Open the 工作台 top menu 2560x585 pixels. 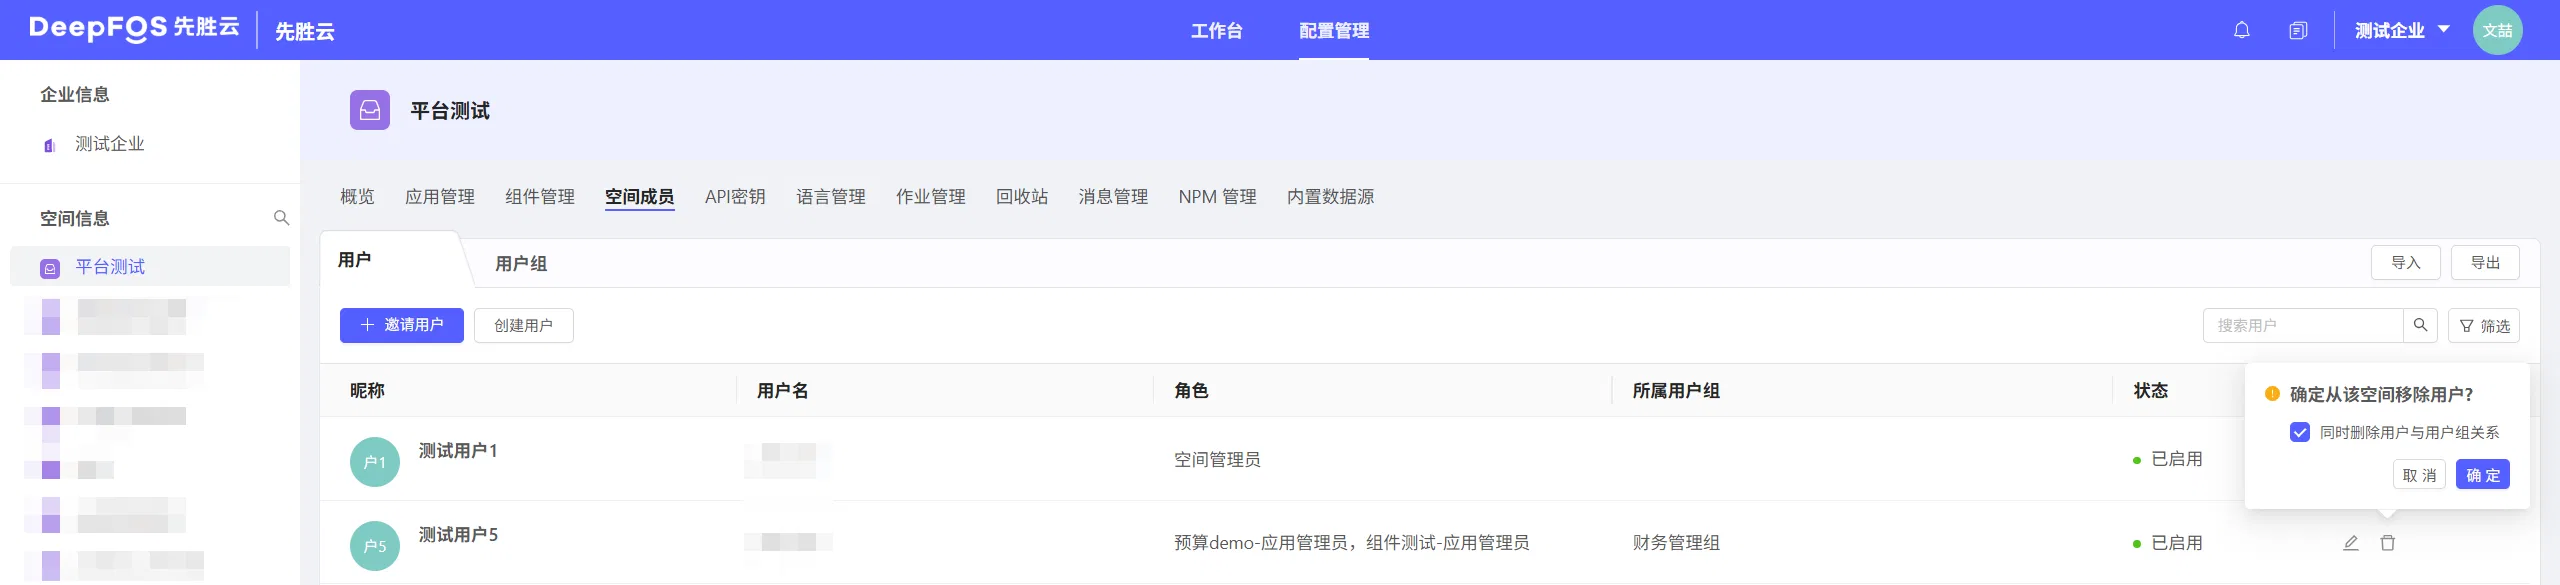tap(1216, 31)
